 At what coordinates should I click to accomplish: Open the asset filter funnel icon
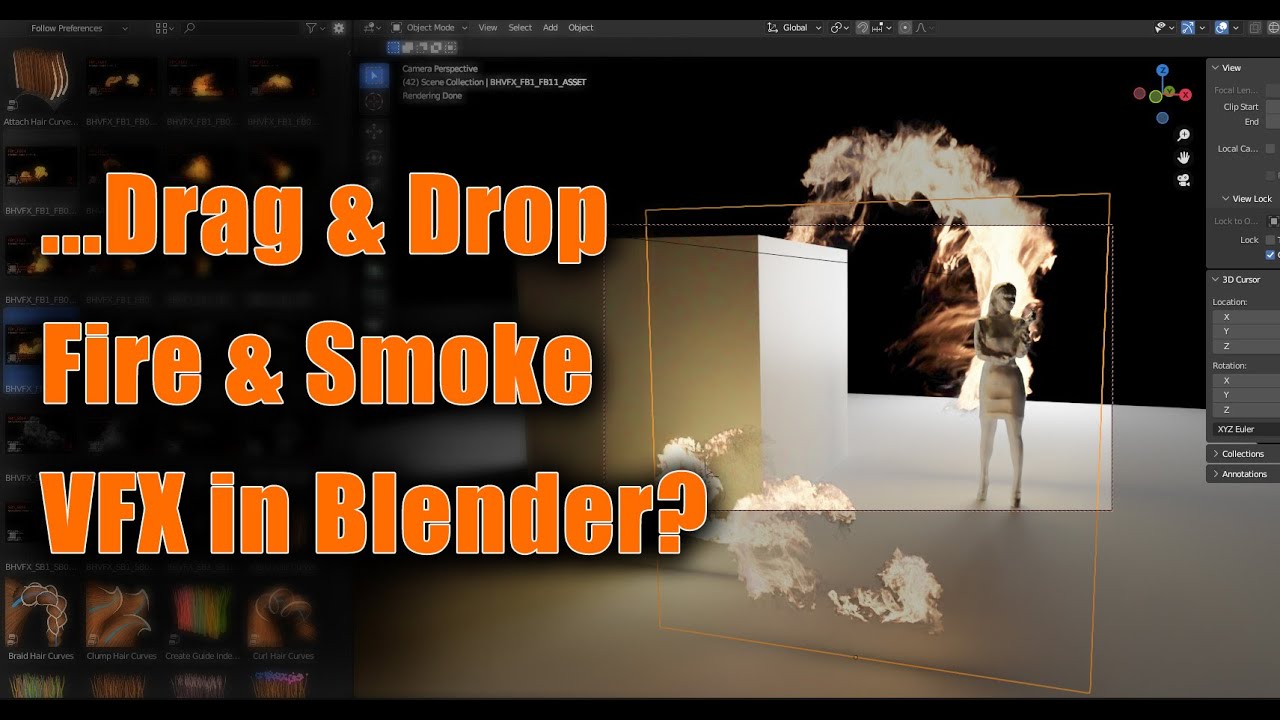pyautogui.click(x=311, y=28)
